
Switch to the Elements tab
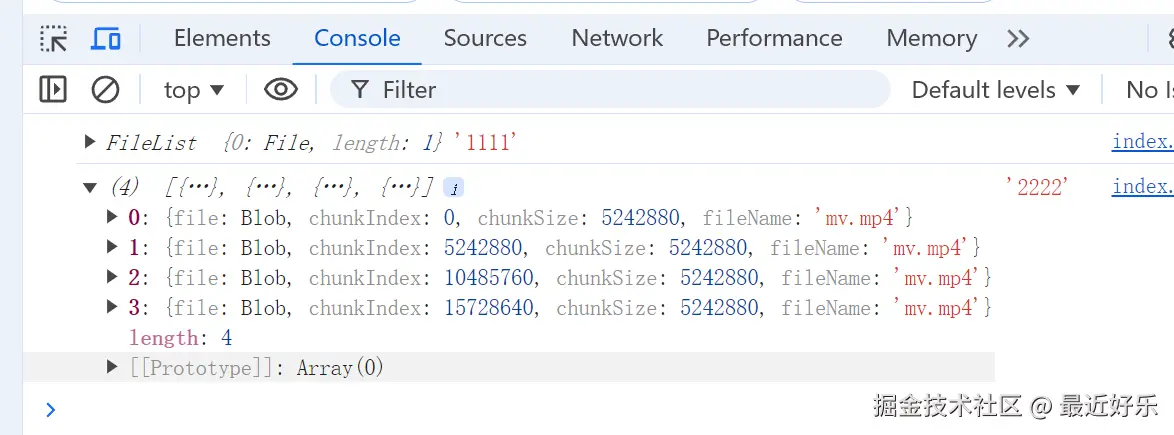pos(222,38)
